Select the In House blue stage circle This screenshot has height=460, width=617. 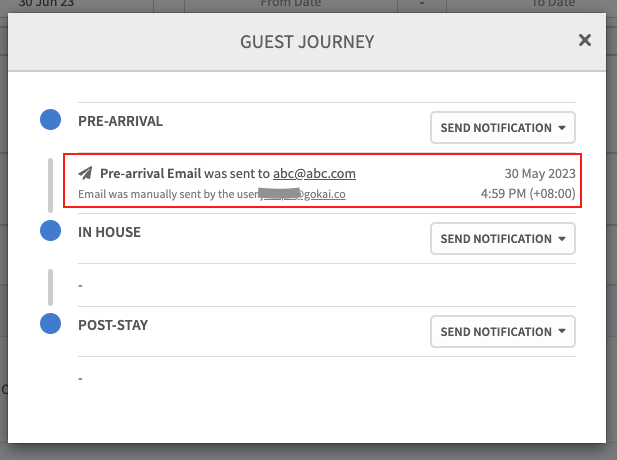pos(51,231)
